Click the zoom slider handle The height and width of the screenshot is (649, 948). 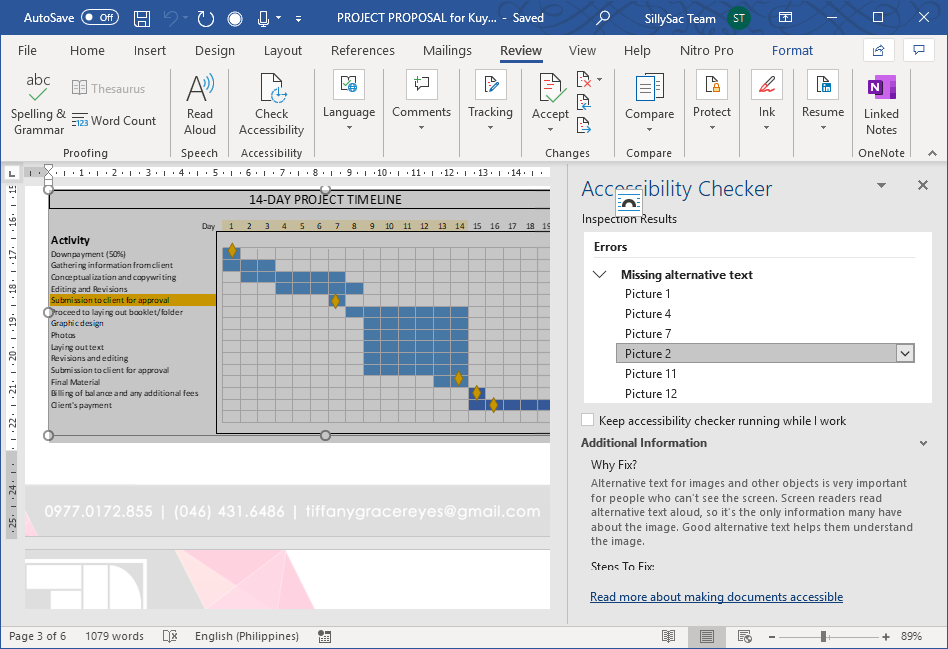pos(823,636)
